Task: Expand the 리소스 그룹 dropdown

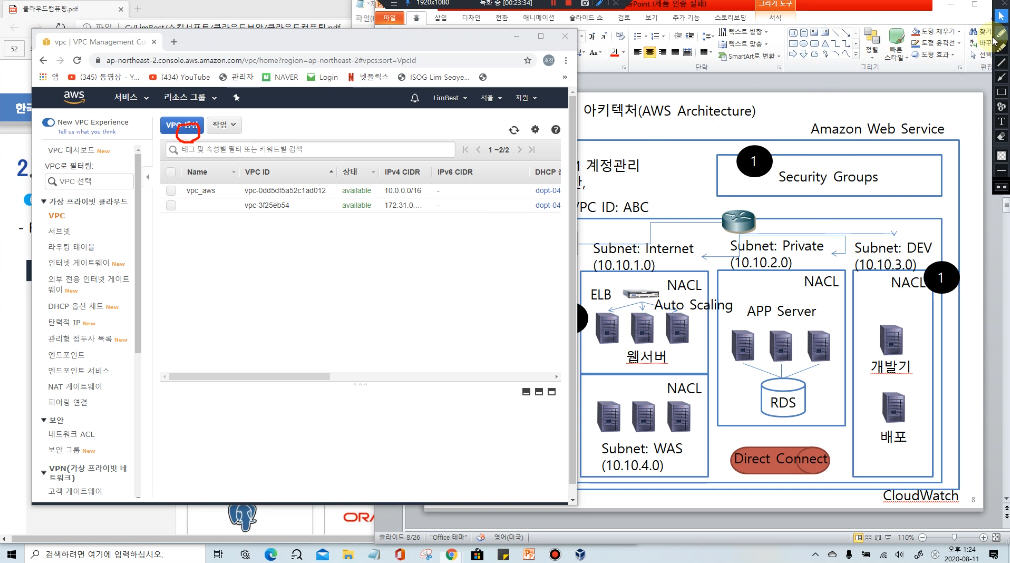Action: coord(190,97)
